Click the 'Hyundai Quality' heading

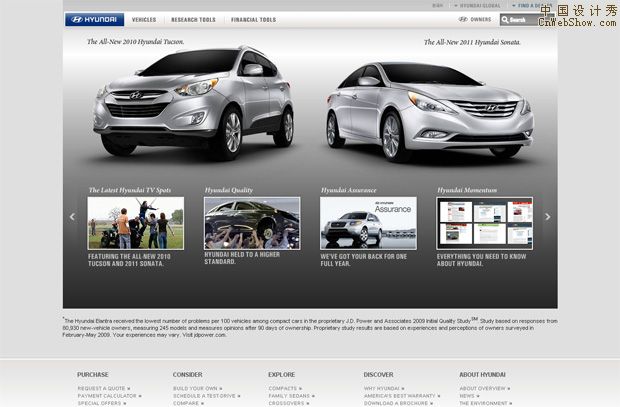[x=229, y=190]
